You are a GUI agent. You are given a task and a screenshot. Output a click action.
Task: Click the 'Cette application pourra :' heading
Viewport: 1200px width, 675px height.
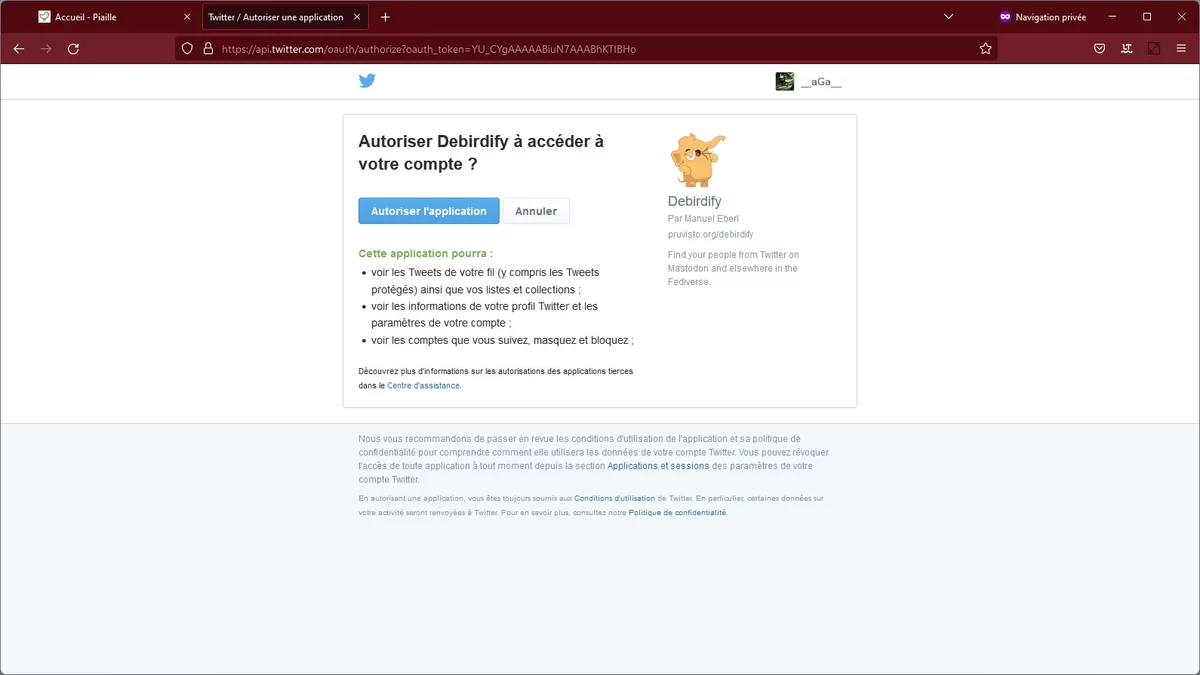pos(425,254)
